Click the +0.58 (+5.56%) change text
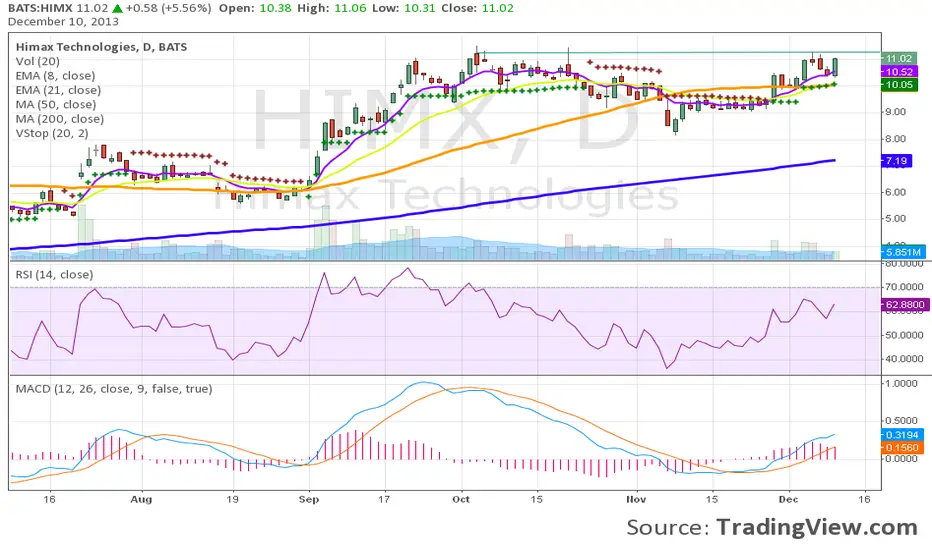932x550 pixels. [168, 8]
